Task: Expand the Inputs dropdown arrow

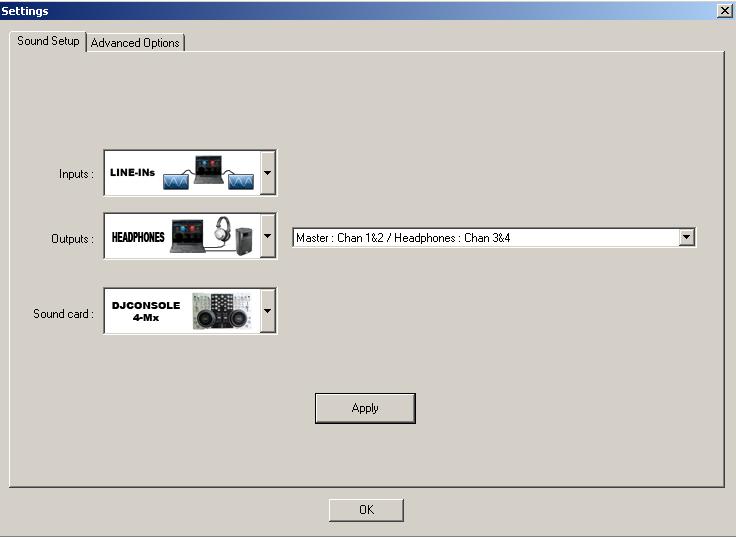Action: coord(267,173)
